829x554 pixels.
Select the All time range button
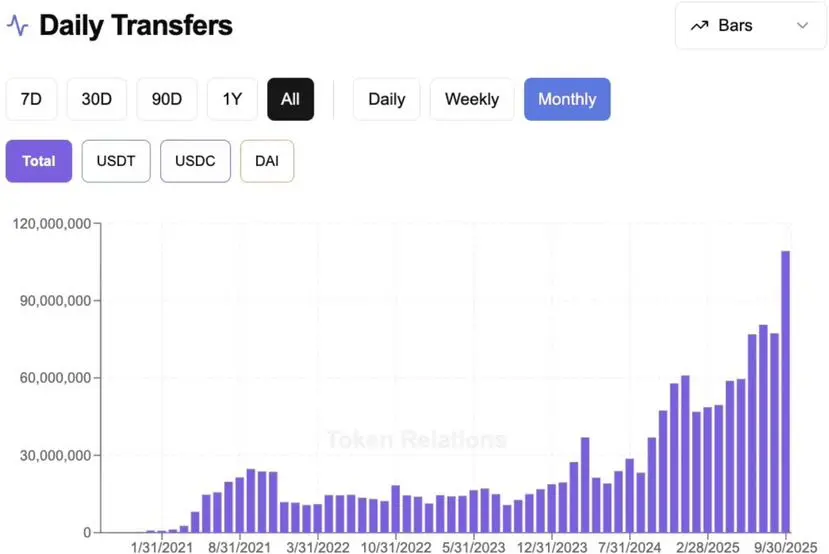point(290,99)
